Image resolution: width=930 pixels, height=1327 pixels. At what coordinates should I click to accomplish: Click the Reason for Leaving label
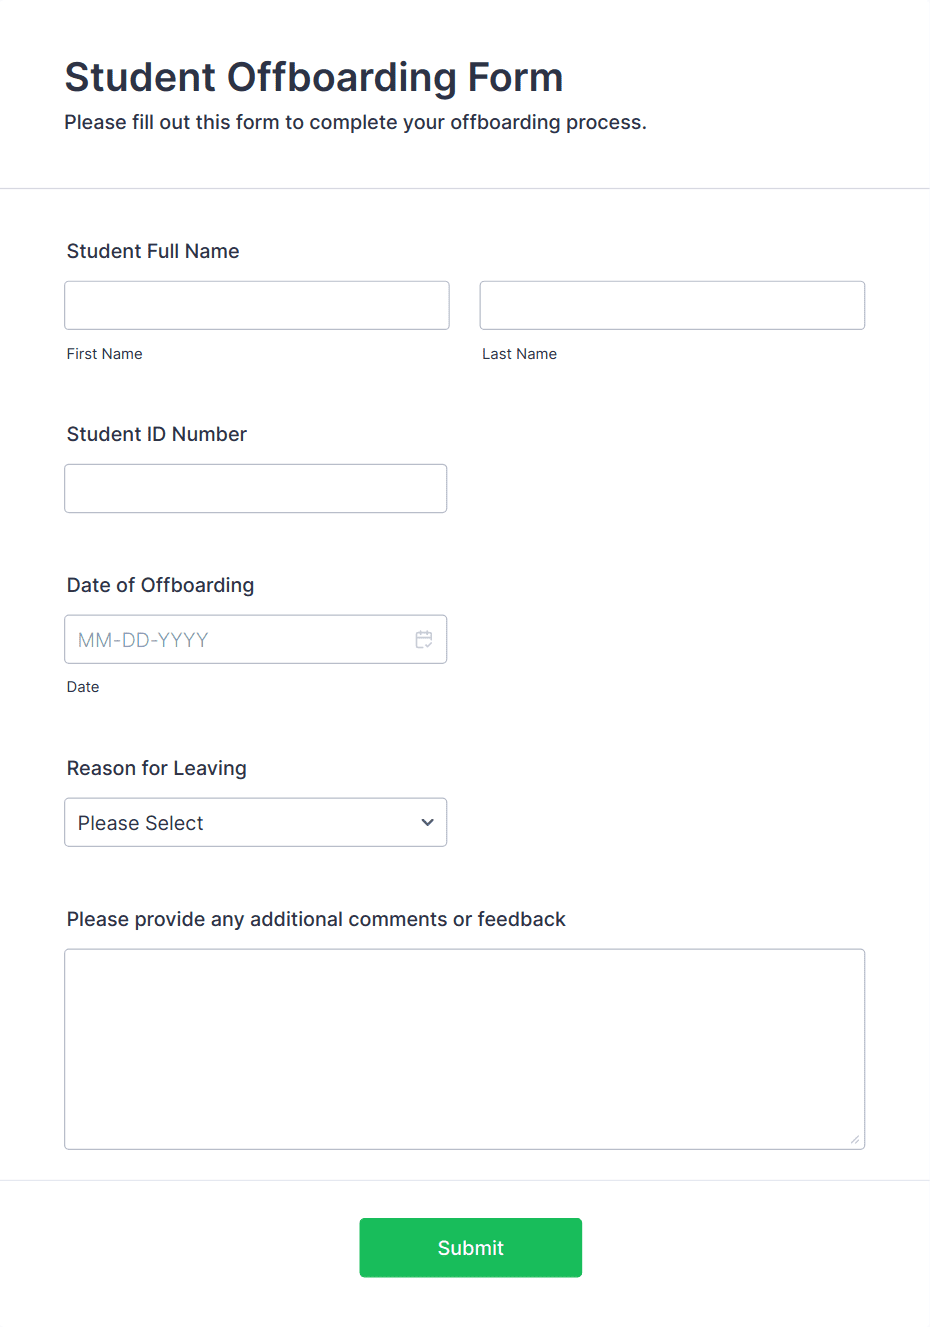(157, 768)
